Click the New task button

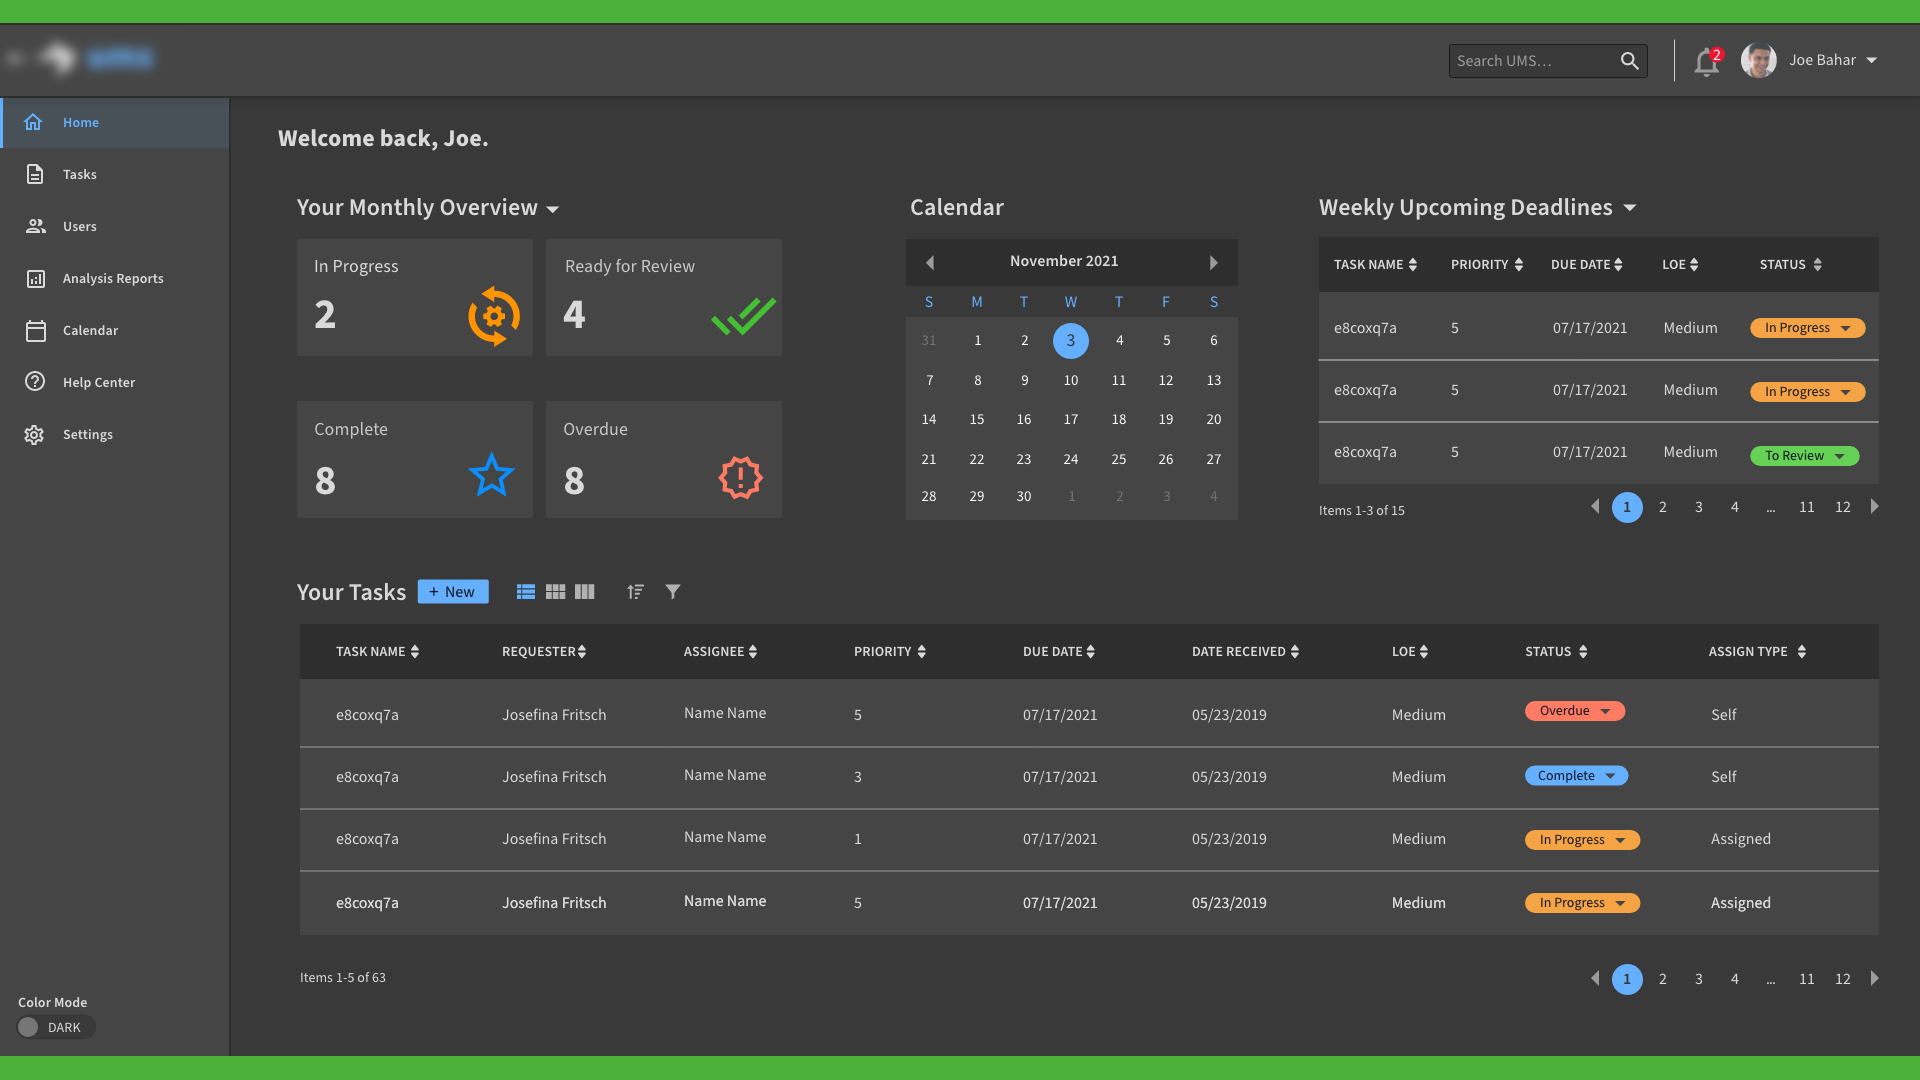[x=453, y=592]
